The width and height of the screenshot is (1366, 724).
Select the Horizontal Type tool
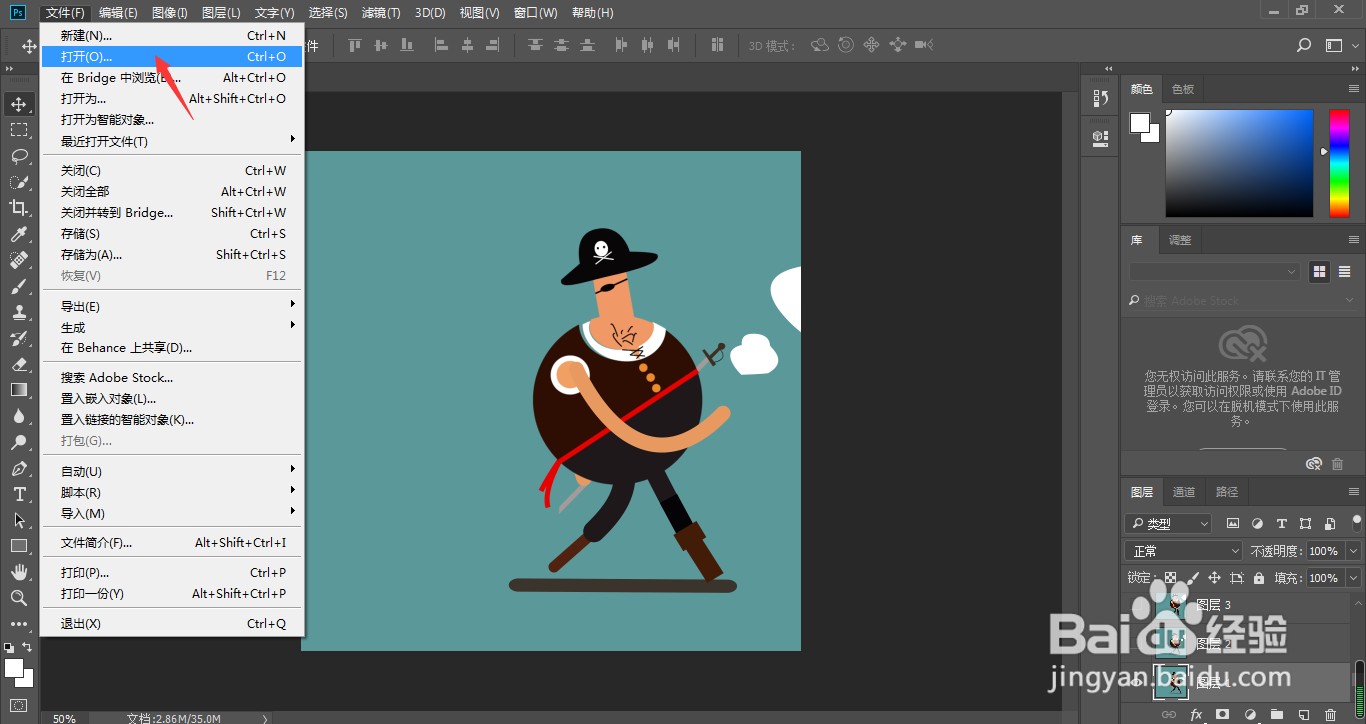tap(19, 494)
